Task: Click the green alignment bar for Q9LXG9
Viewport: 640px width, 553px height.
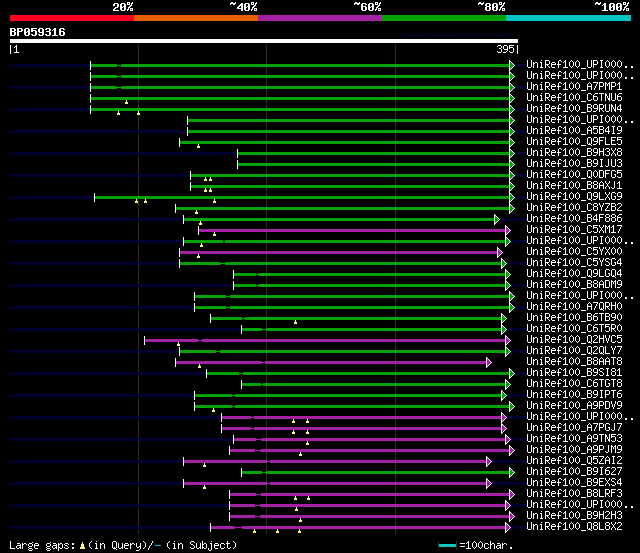Action: 302,198
